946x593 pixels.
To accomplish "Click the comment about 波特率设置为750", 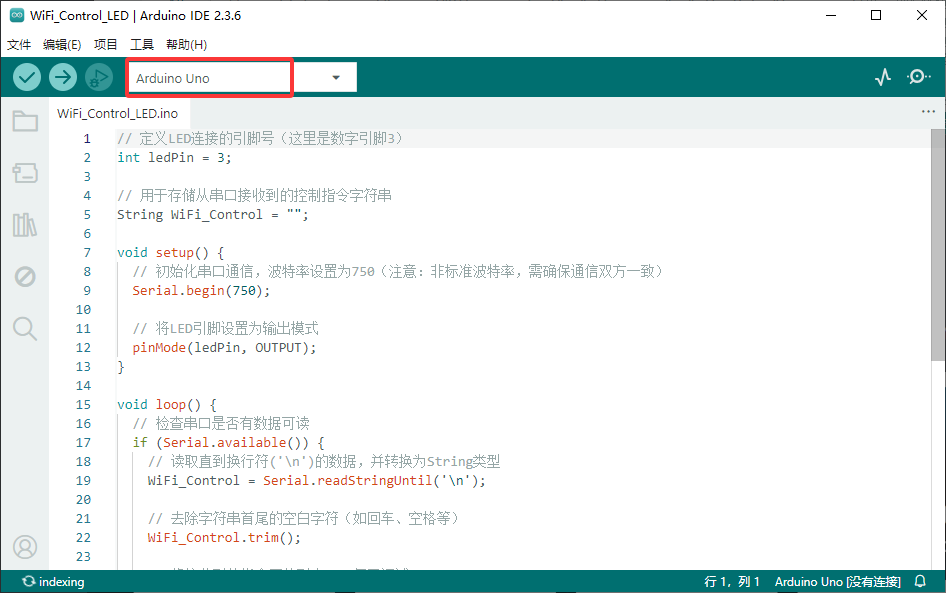I will tap(399, 271).
